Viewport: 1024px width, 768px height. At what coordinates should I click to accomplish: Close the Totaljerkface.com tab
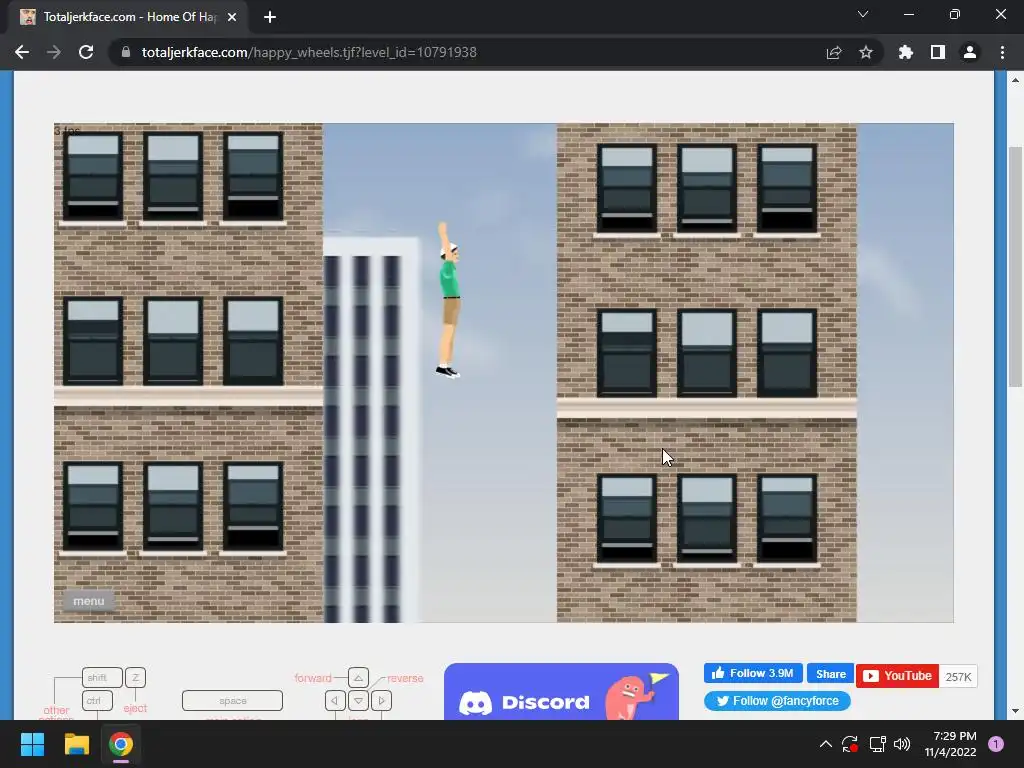(232, 17)
